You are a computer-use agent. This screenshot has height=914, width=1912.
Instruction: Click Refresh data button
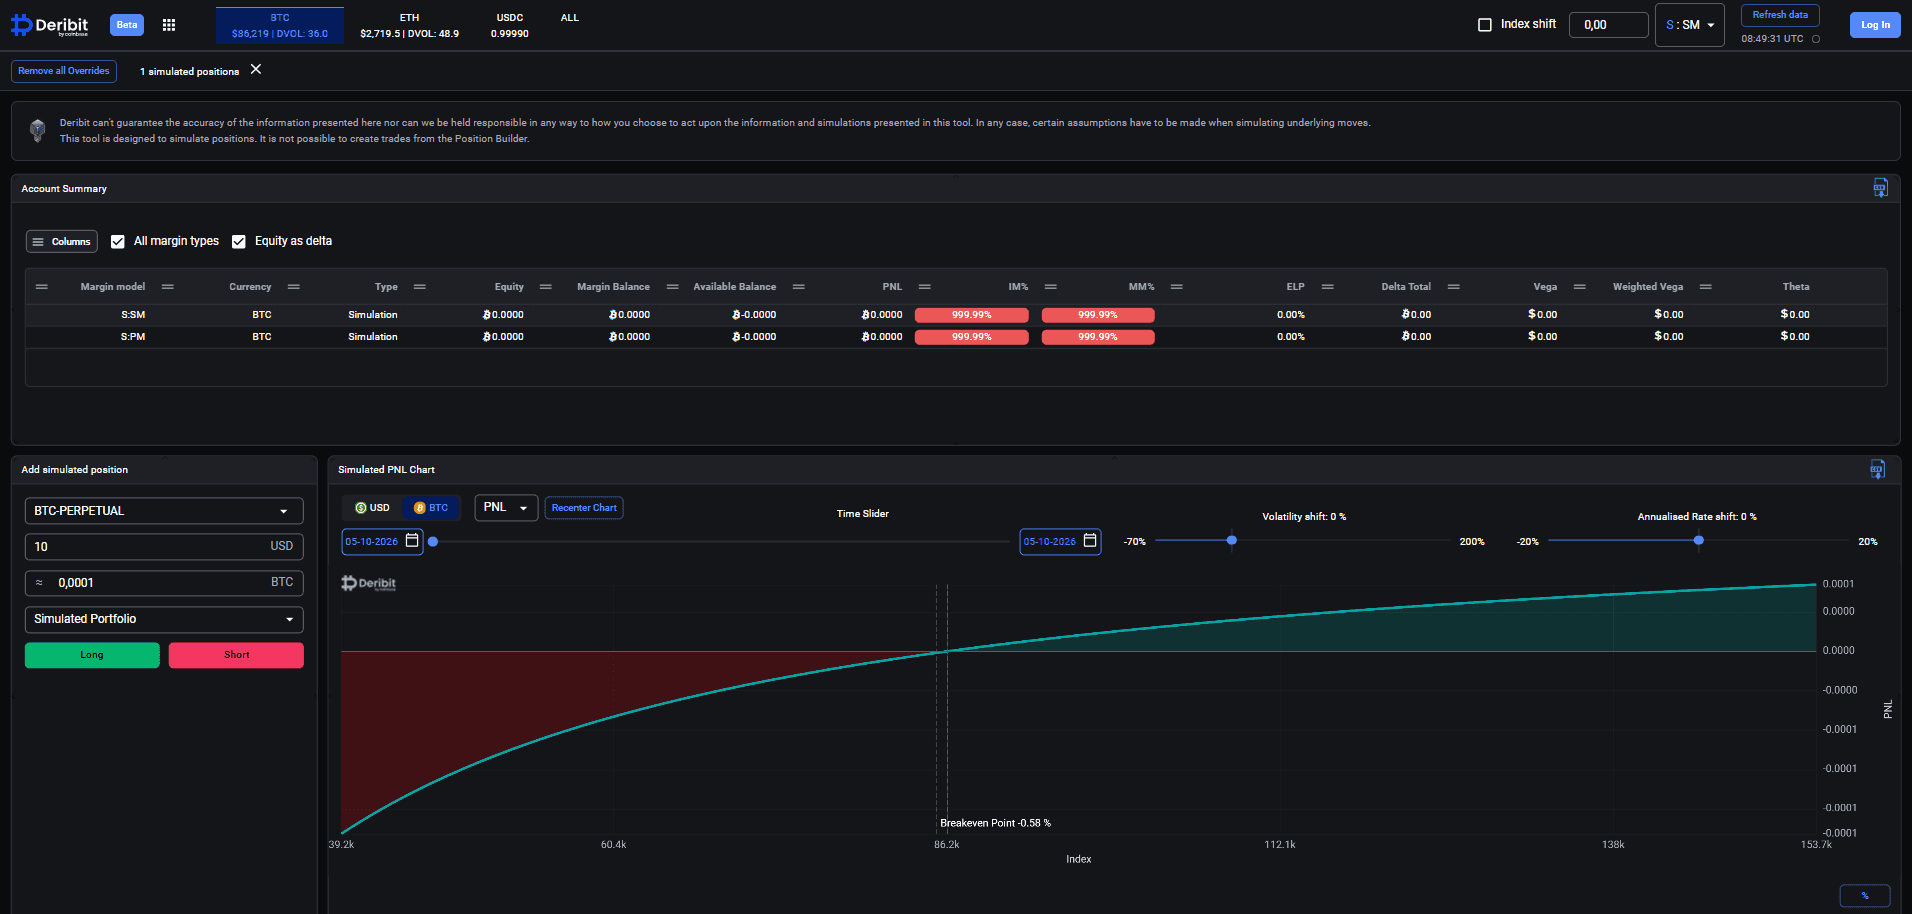click(1780, 15)
